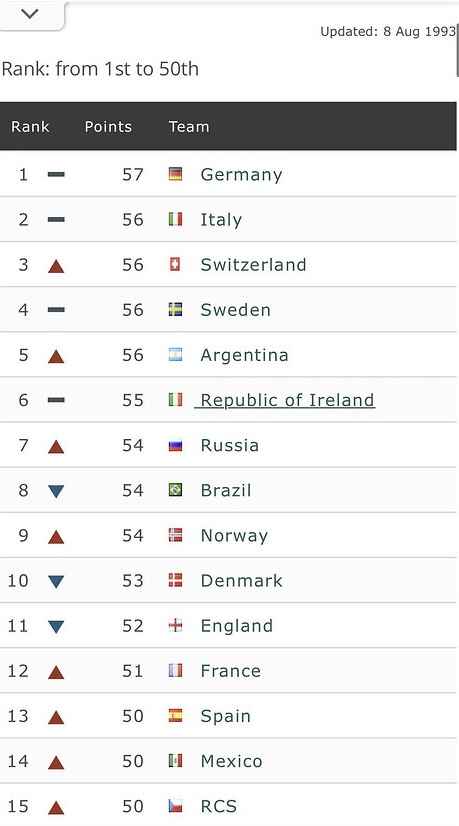Expand the chevron dropdown at top
The width and height of the screenshot is (459, 826).
[x=31, y=14]
